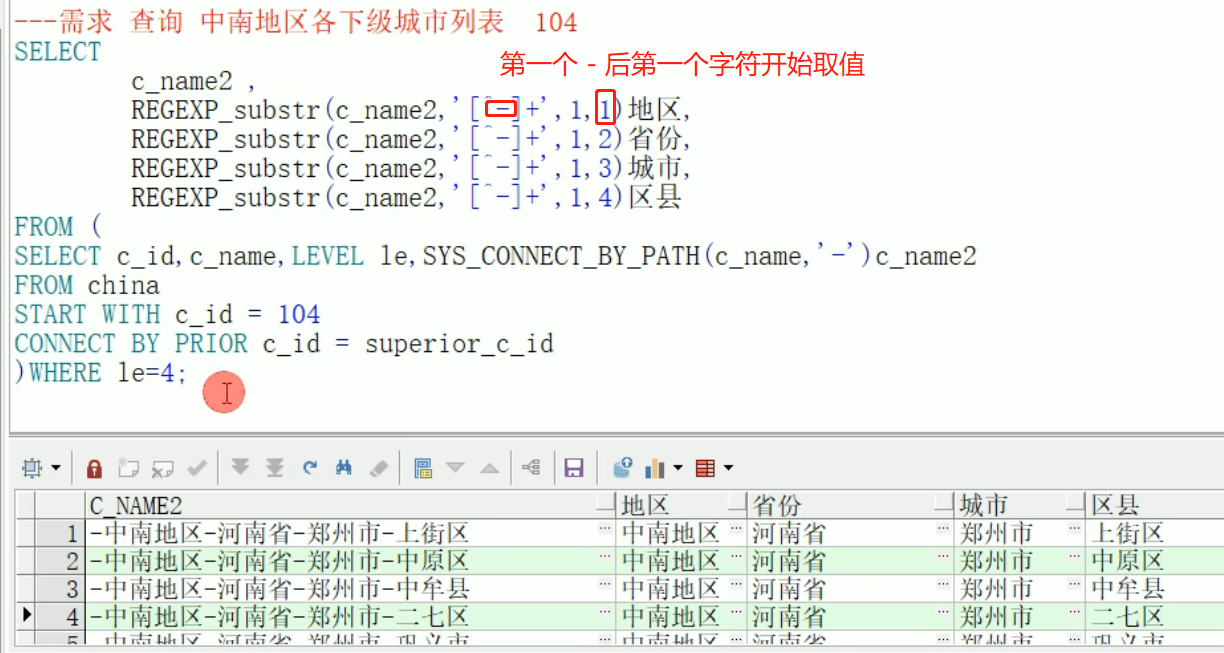Click the REGEXP_substr line ending with 省份
Image resolution: width=1224 pixels, height=653 pixels.
pos(411,139)
